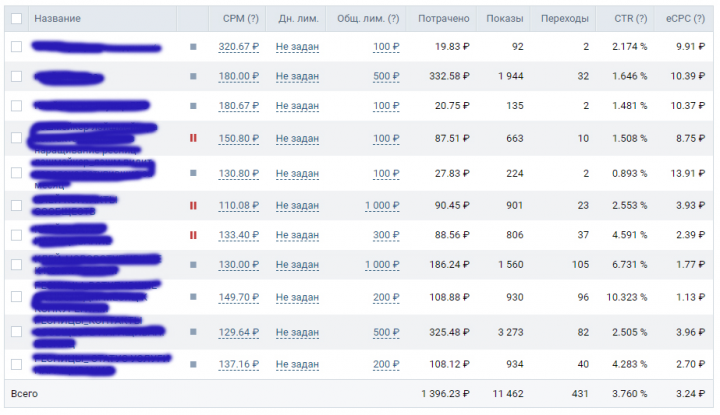This screenshot has width=720, height=415.
Task: Edit the CPM value 180.00 ₽
Action: coord(239,76)
